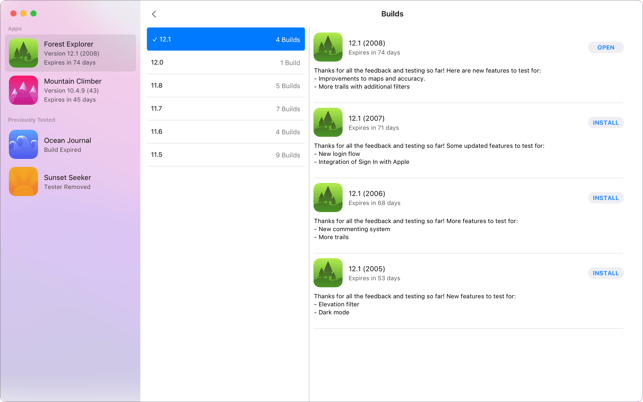Select version 11.6 in list
This screenshot has width=643, height=402.
pos(226,132)
